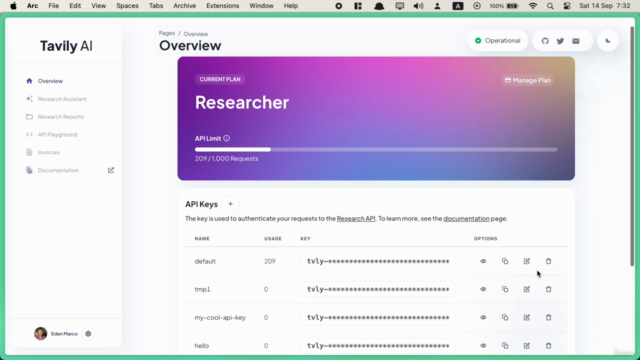Open the Twitter link icon
The height and width of the screenshot is (360, 640).
pyautogui.click(x=560, y=41)
